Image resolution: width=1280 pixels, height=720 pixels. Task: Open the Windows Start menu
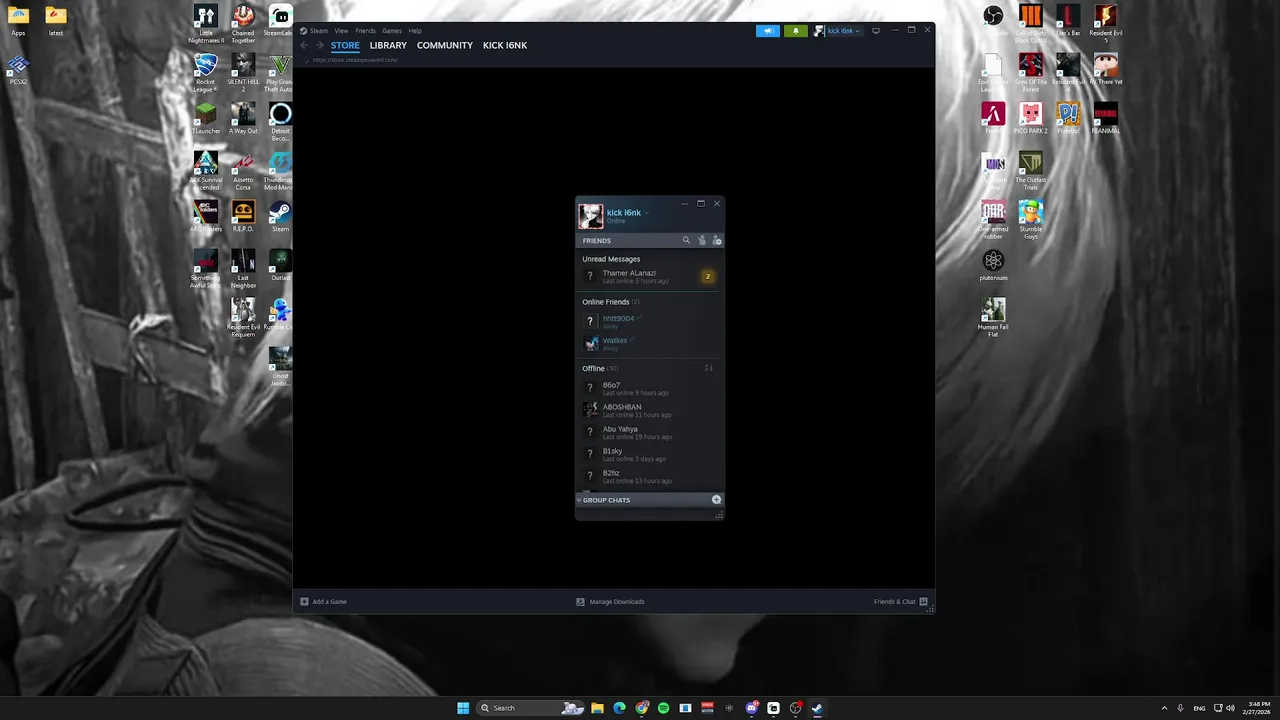463,708
